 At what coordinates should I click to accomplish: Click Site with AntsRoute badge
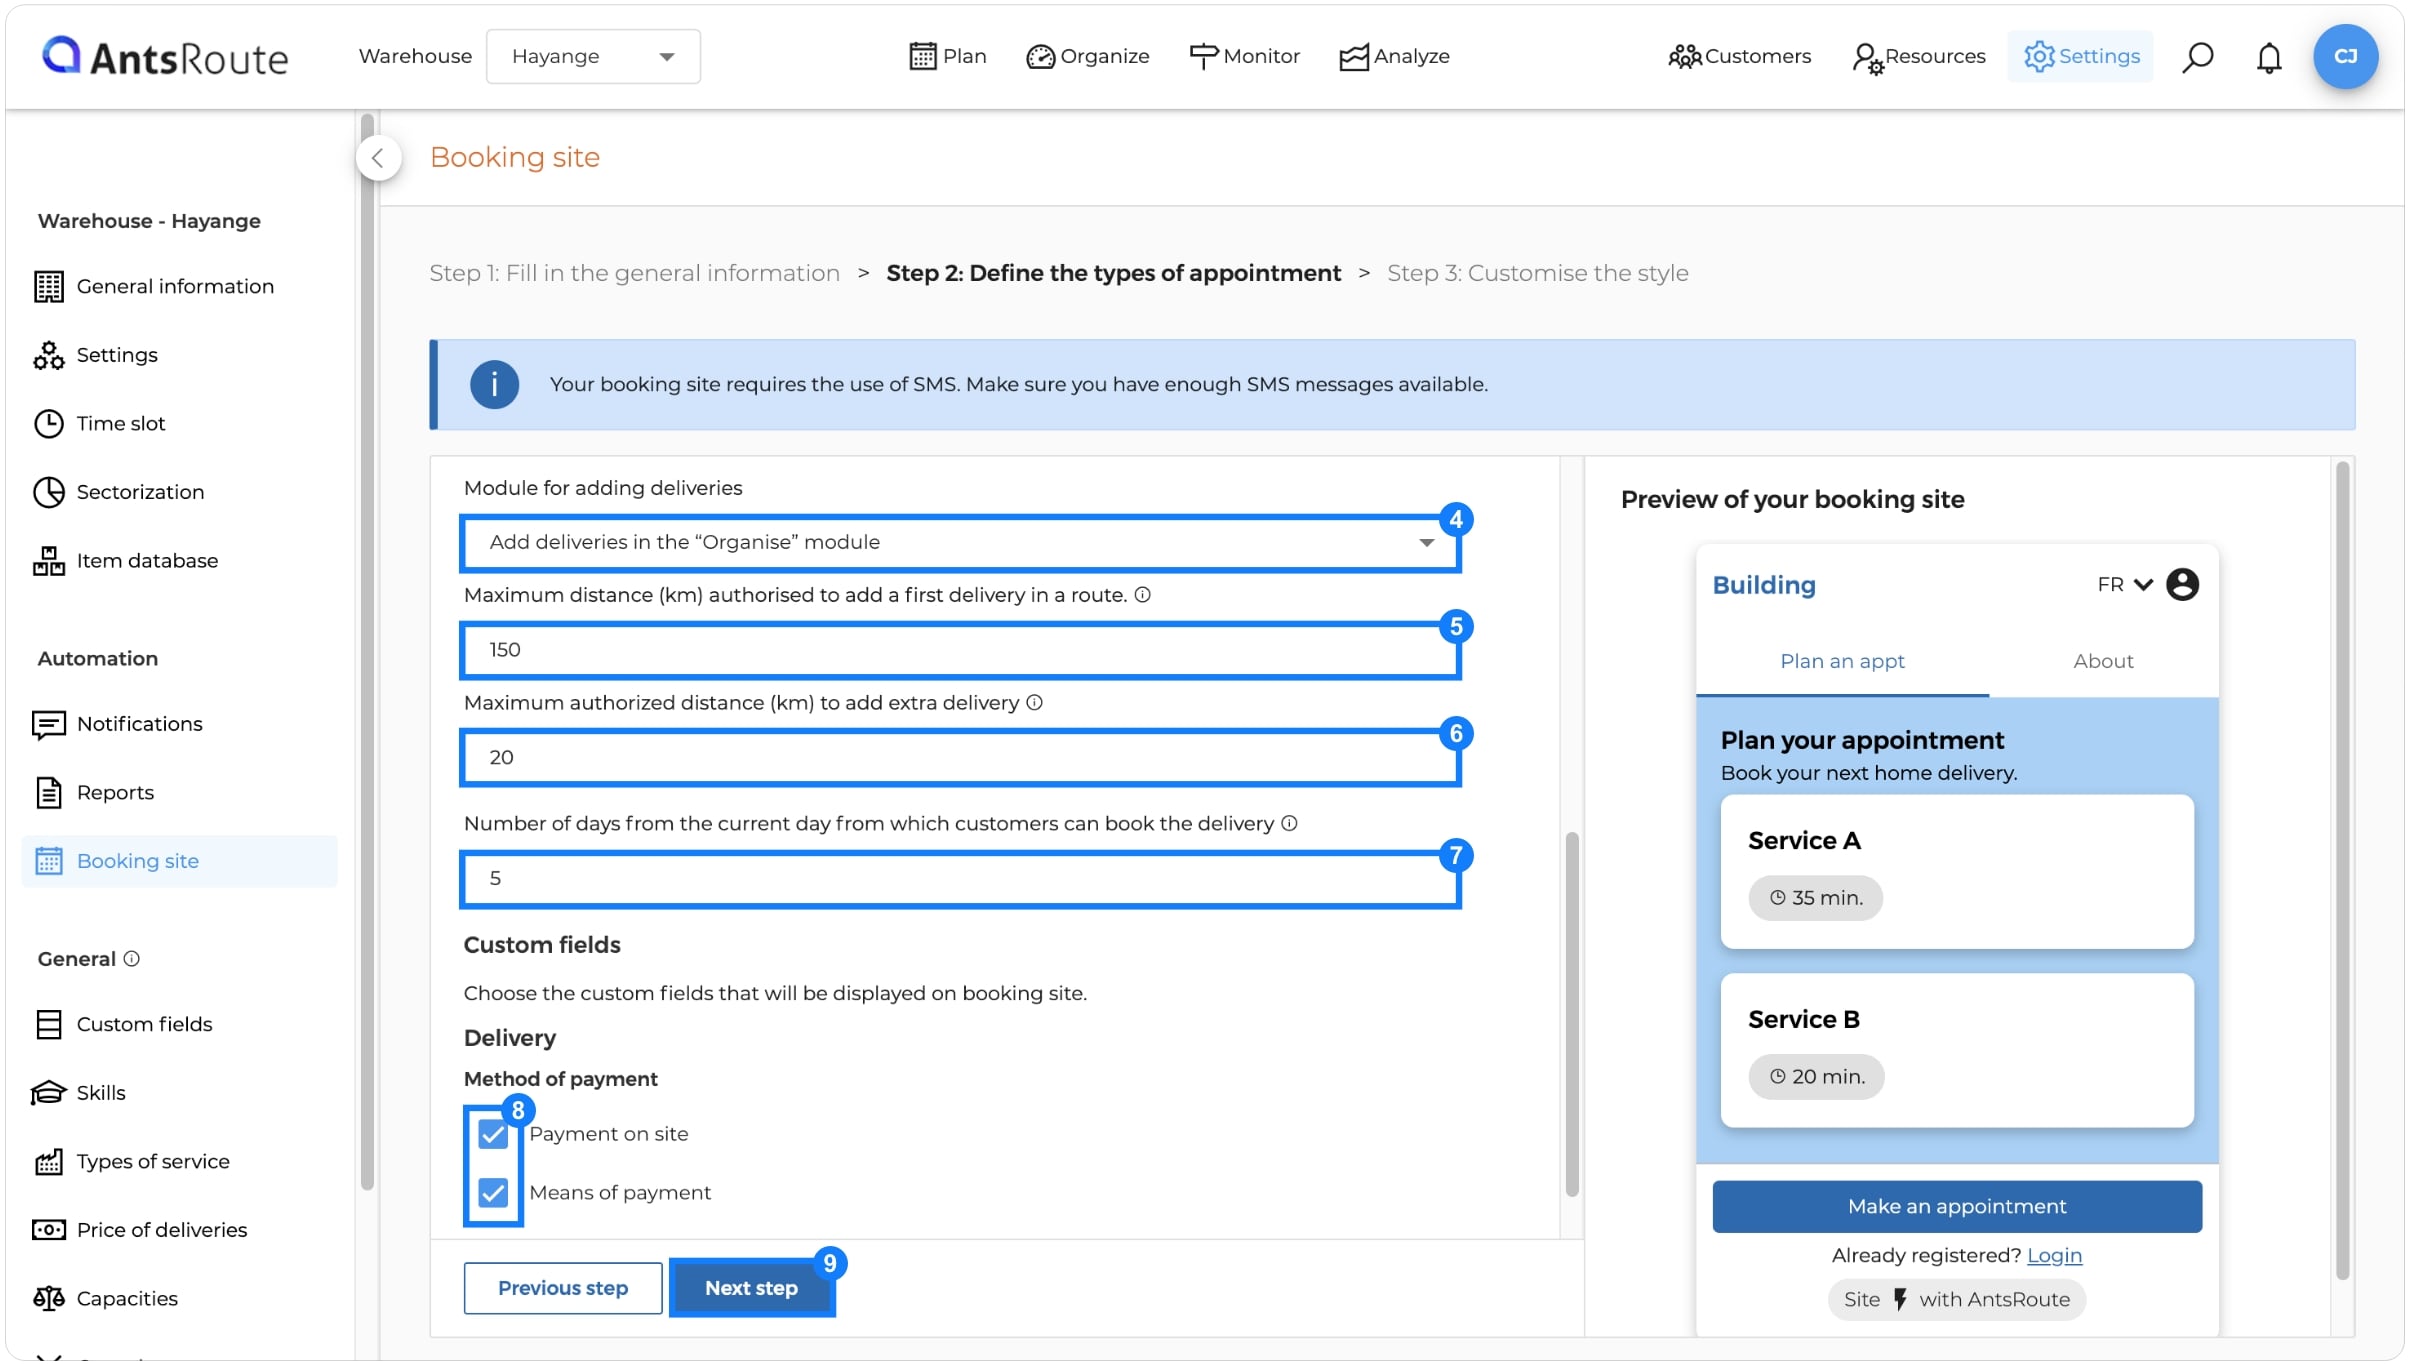pyautogui.click(x=1956, y=1301)
